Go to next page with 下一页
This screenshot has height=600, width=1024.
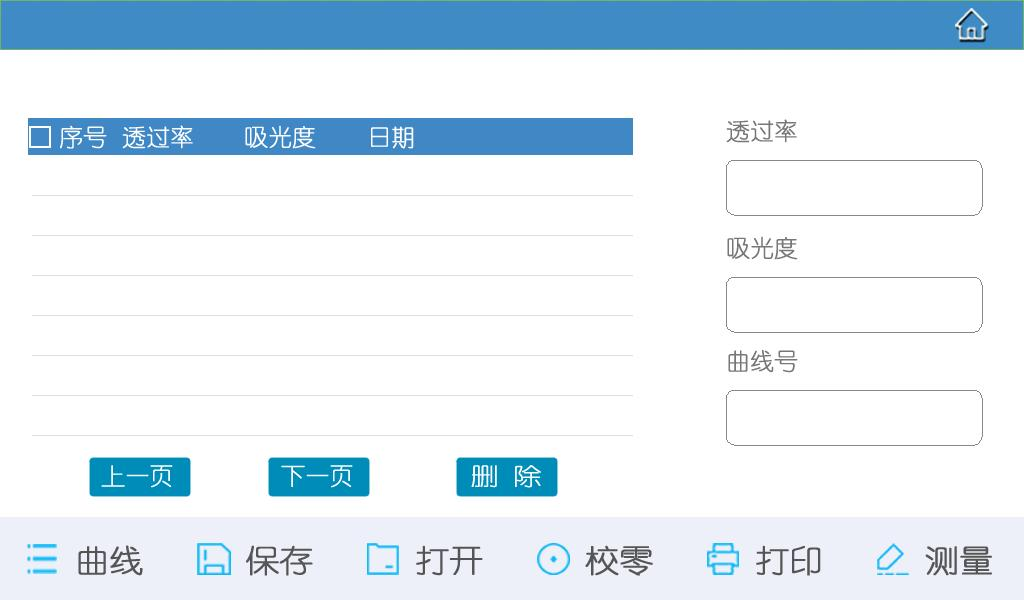click(318, 477)
